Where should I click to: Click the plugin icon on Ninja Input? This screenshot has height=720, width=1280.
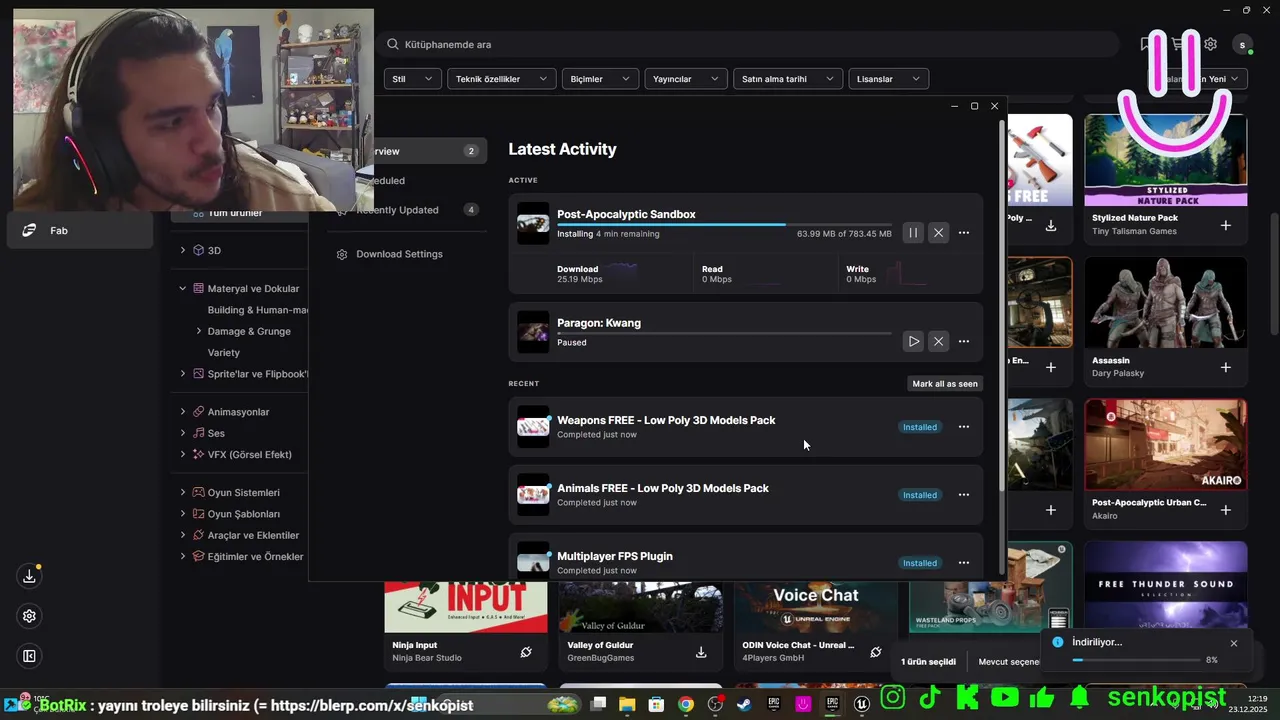pos(526,652)
